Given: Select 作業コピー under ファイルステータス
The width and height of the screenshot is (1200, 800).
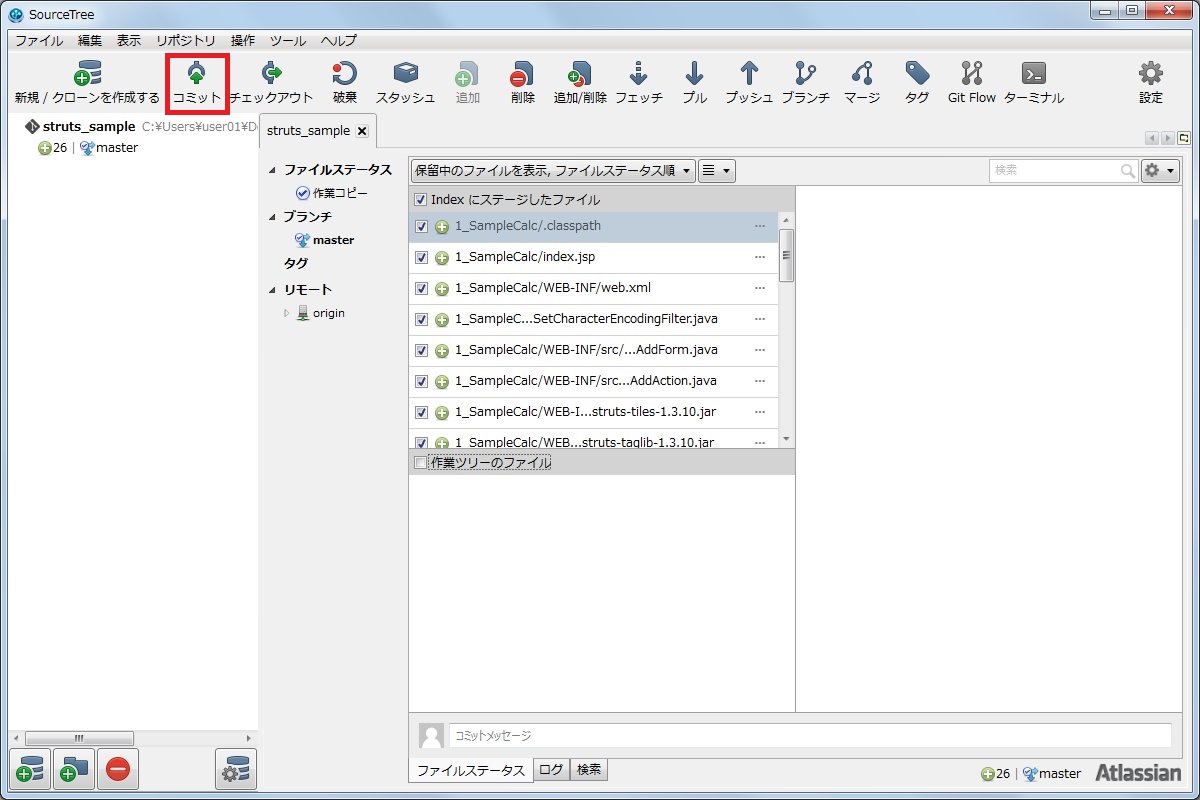Looking at the screenshot, I should [339, 193].
